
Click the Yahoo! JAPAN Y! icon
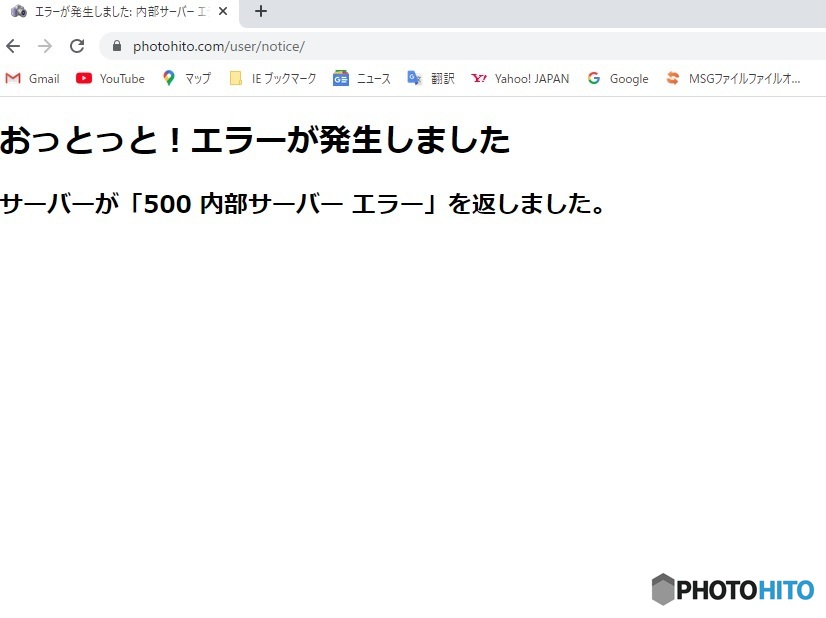click(x=478, y=78)
